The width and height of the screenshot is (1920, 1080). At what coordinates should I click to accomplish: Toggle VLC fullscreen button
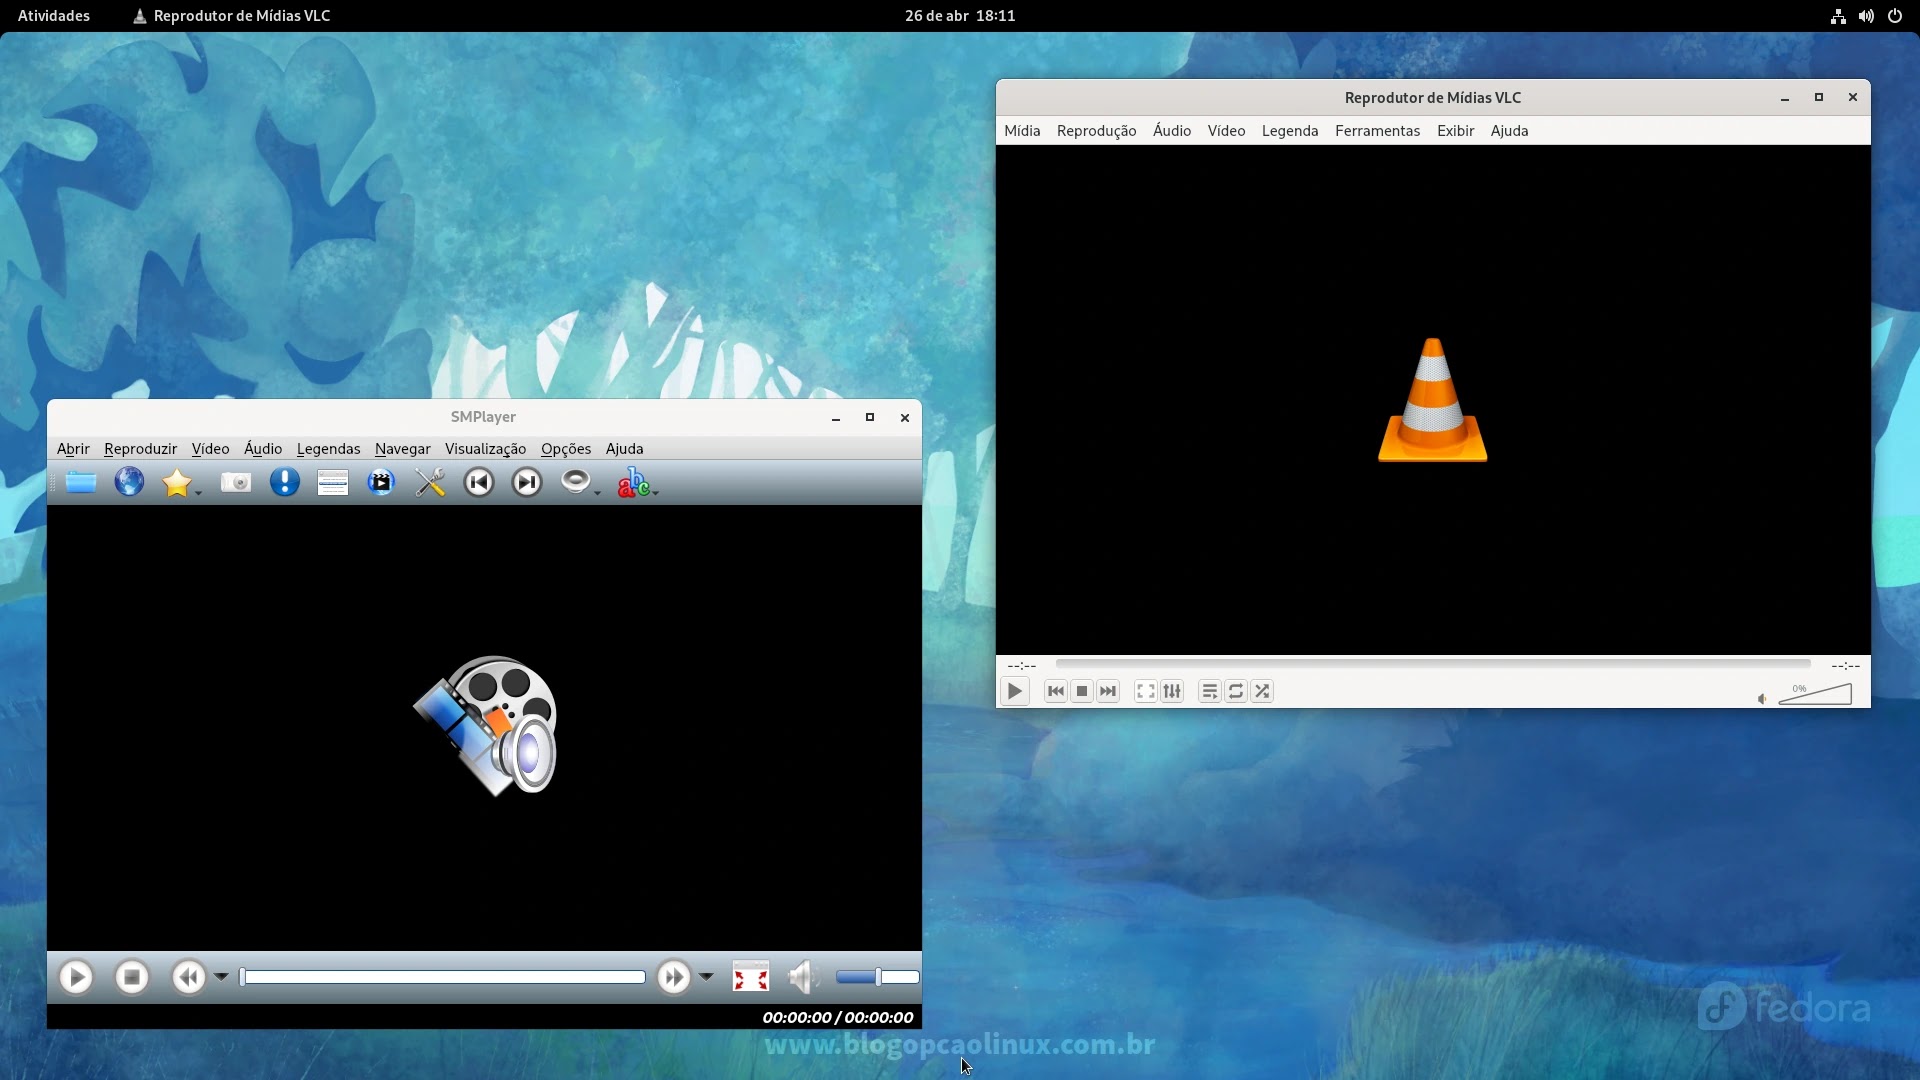(1145, 691)
